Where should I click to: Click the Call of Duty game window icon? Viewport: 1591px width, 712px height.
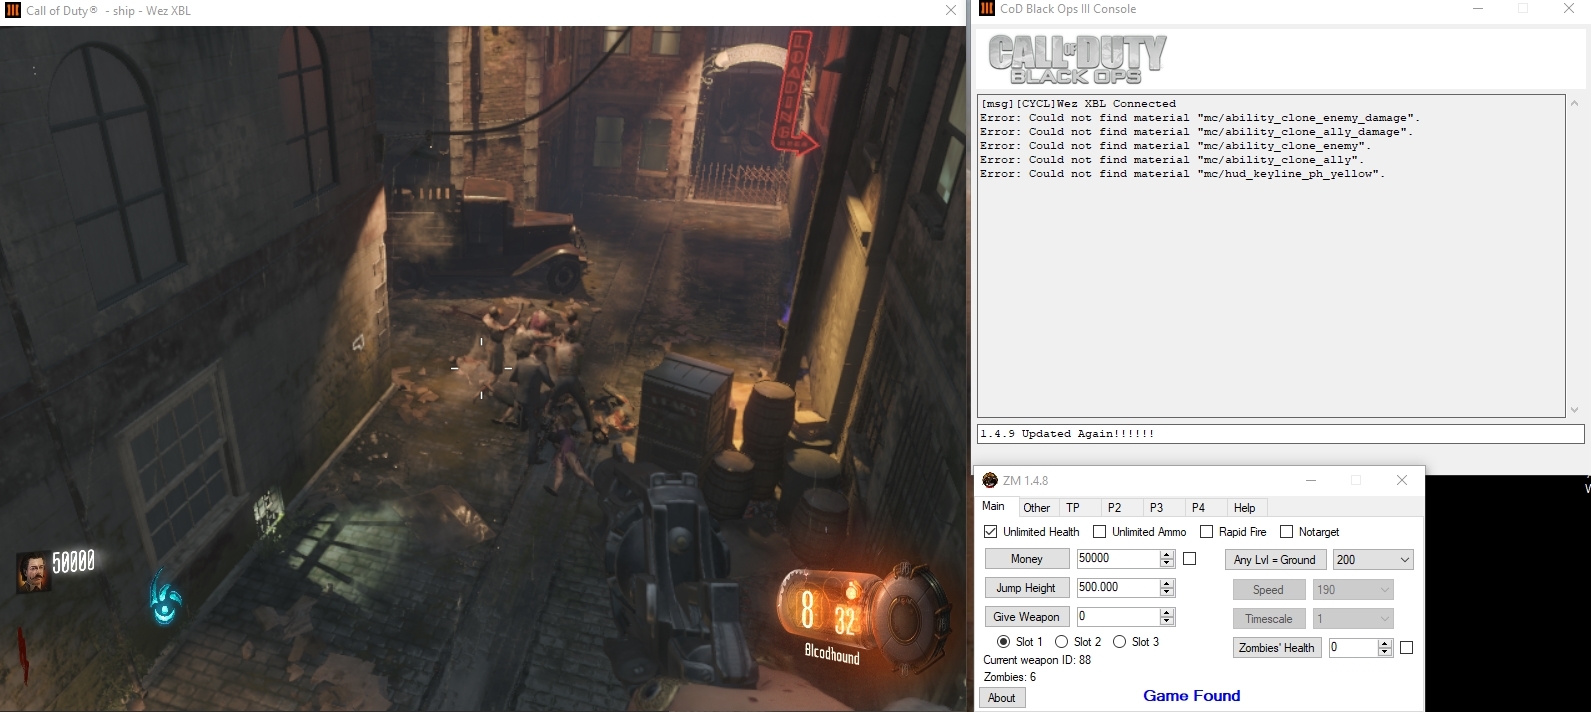[13, 10]
